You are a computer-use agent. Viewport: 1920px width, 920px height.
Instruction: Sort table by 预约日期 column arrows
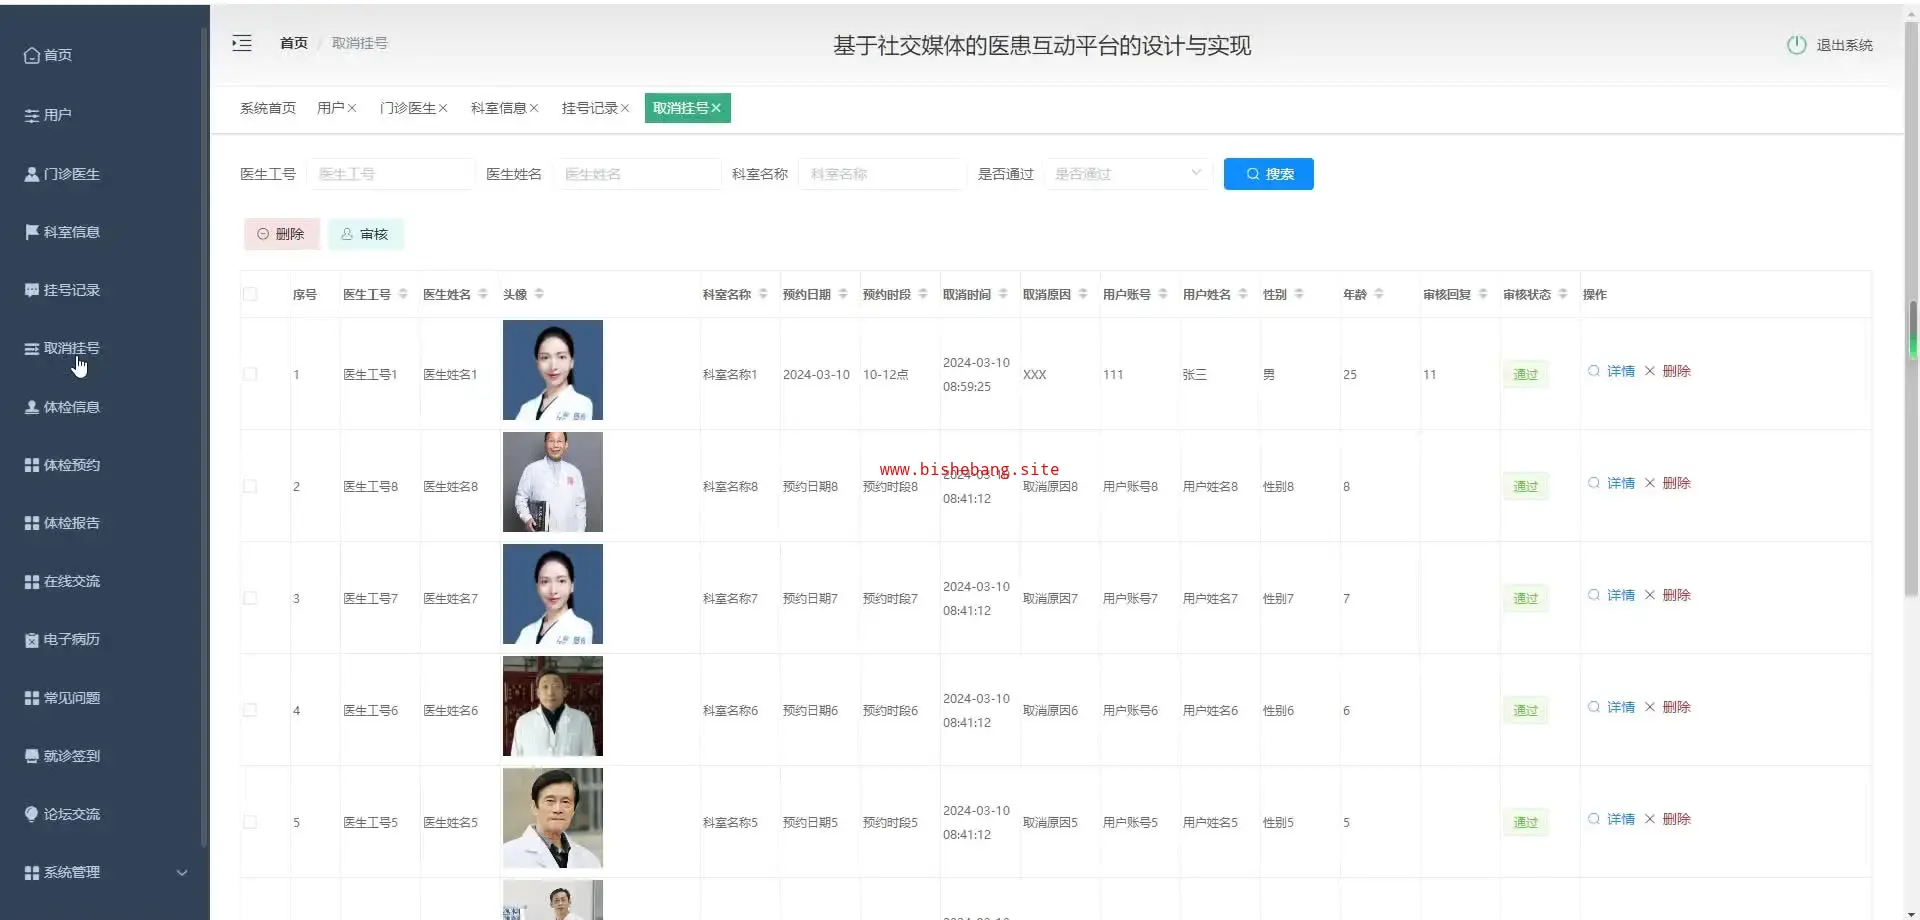[x=843, y=294]
